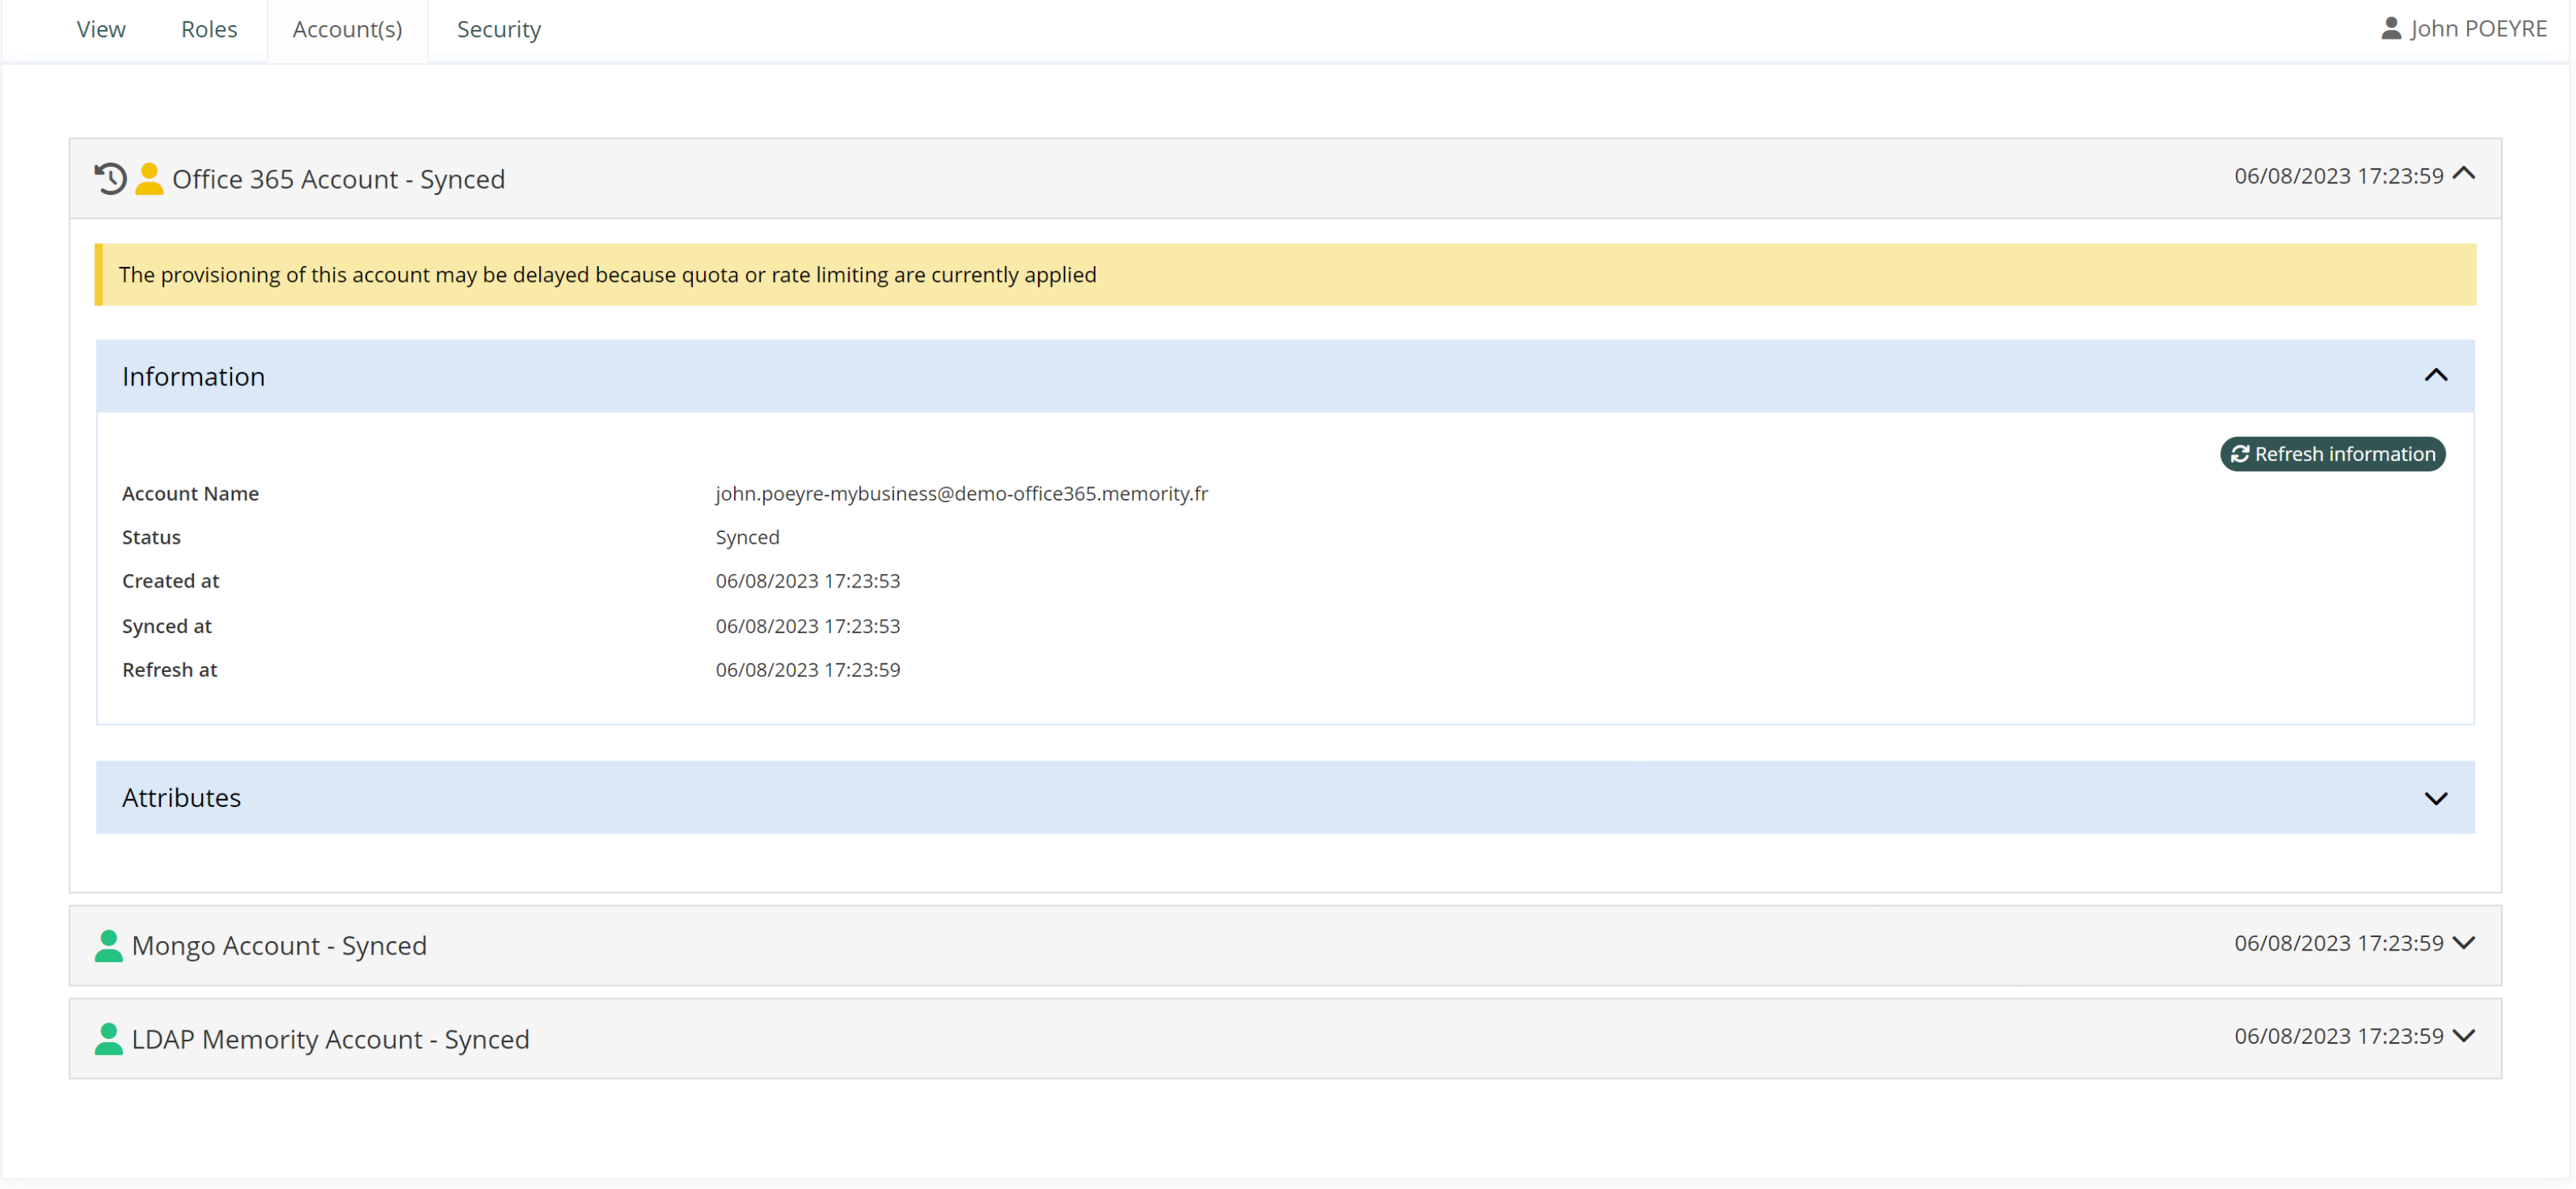Click the green user icon for LDAP Memority Account
The height and width of the screenshot is (1189, 2576).
108,1039
